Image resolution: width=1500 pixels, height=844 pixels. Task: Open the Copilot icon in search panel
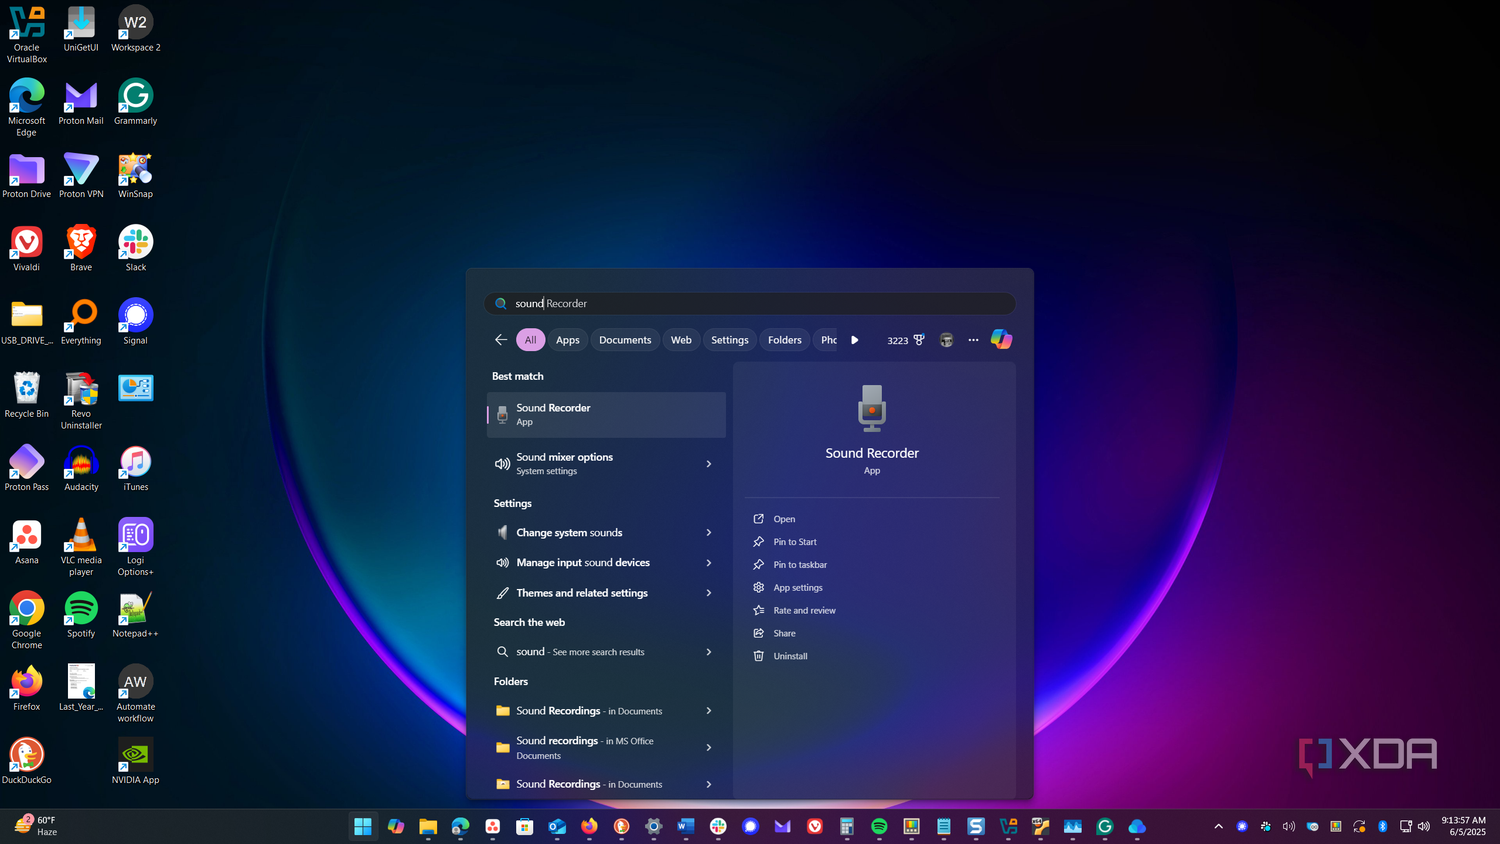coord(1001,340)
